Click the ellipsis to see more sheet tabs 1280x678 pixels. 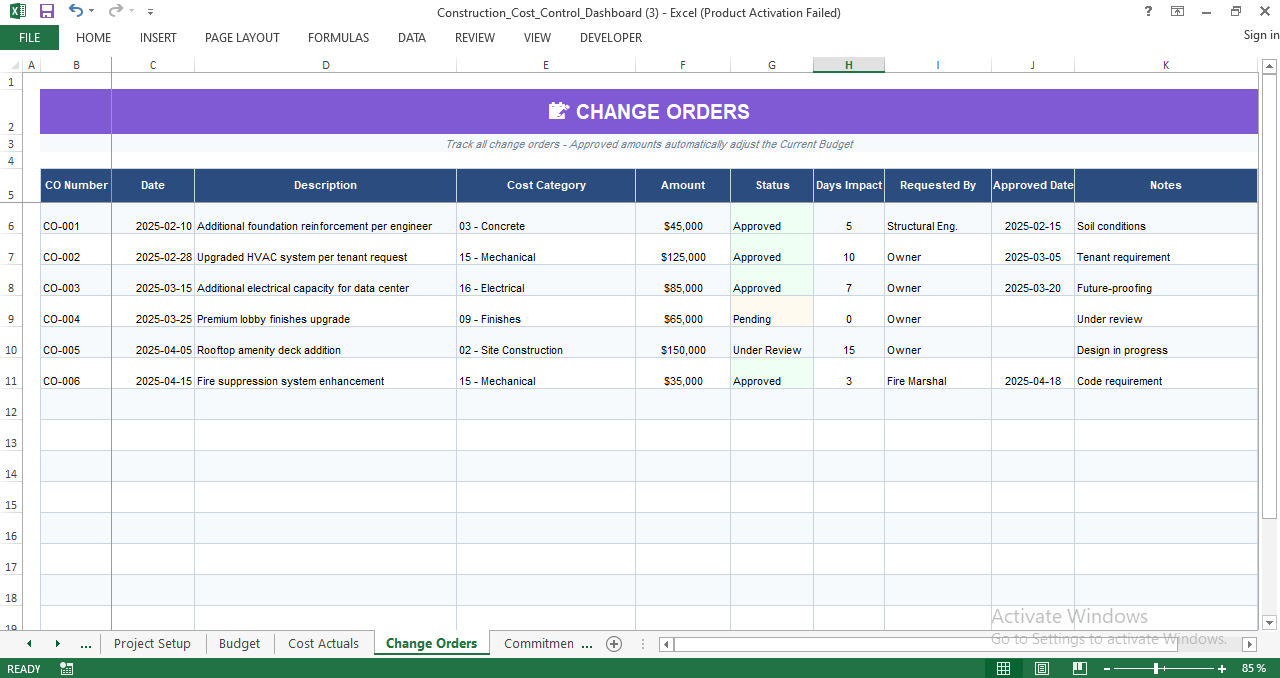86,644
